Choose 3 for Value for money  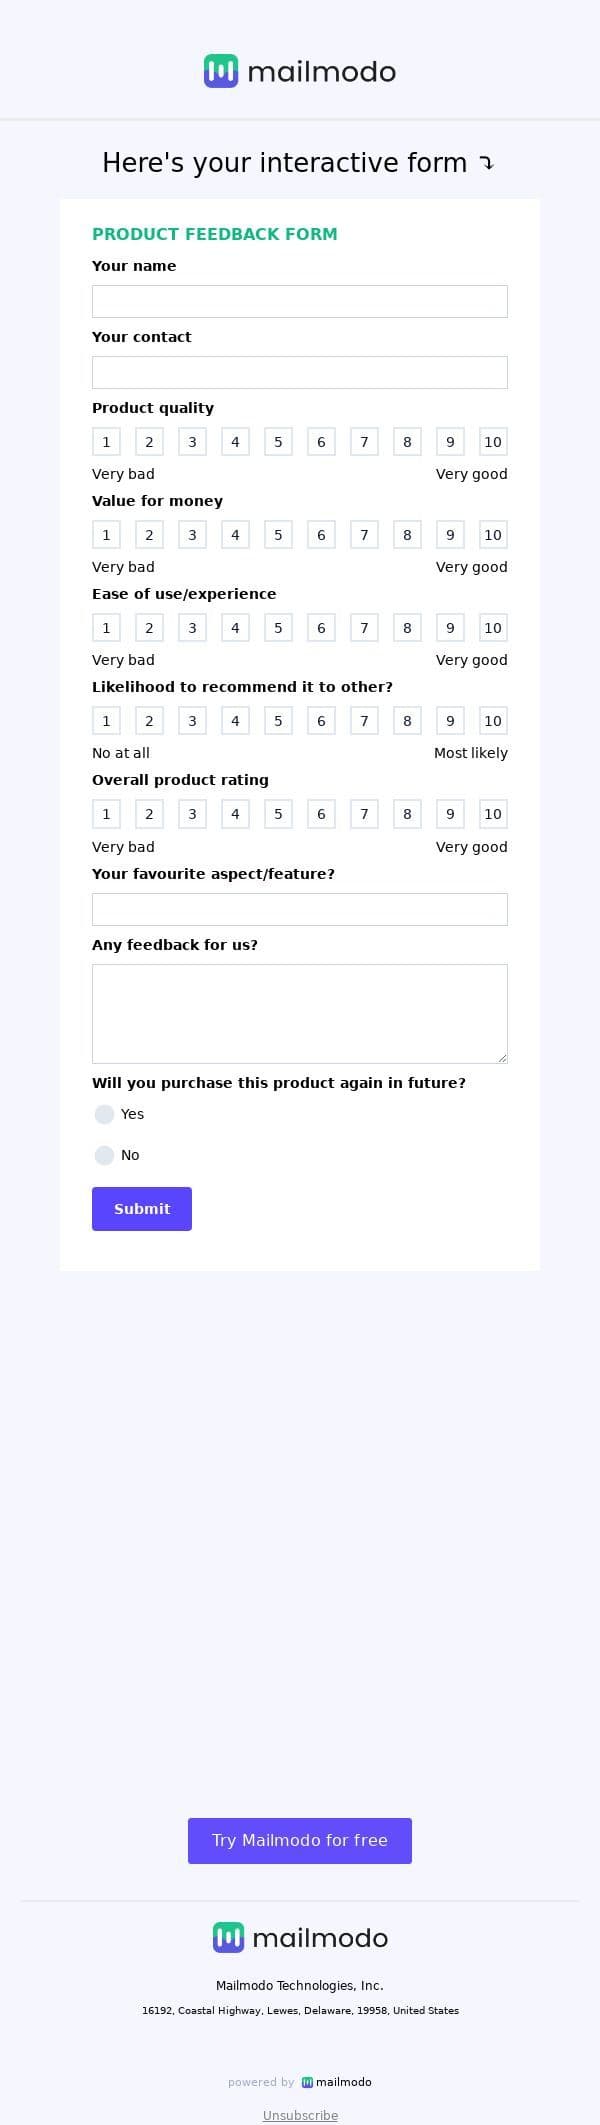[192, 535]
